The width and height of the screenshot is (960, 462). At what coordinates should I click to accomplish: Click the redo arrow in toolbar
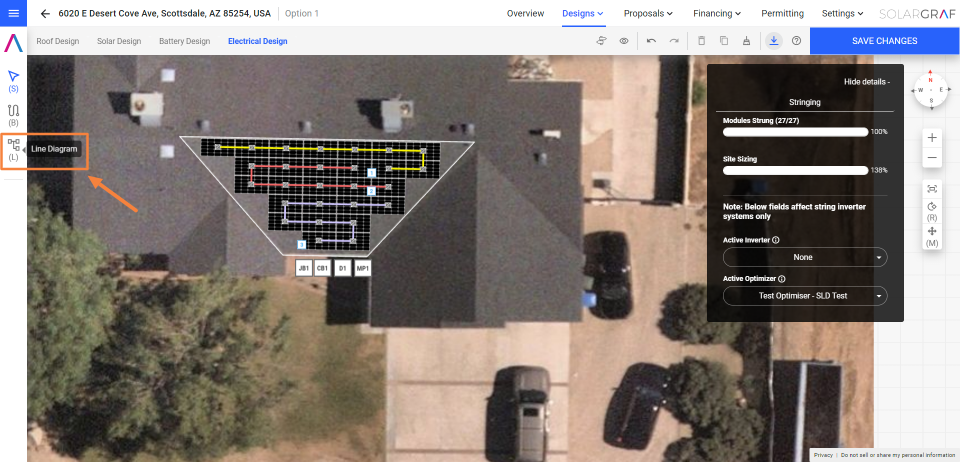pyautogui.click(x=674, y=41)
